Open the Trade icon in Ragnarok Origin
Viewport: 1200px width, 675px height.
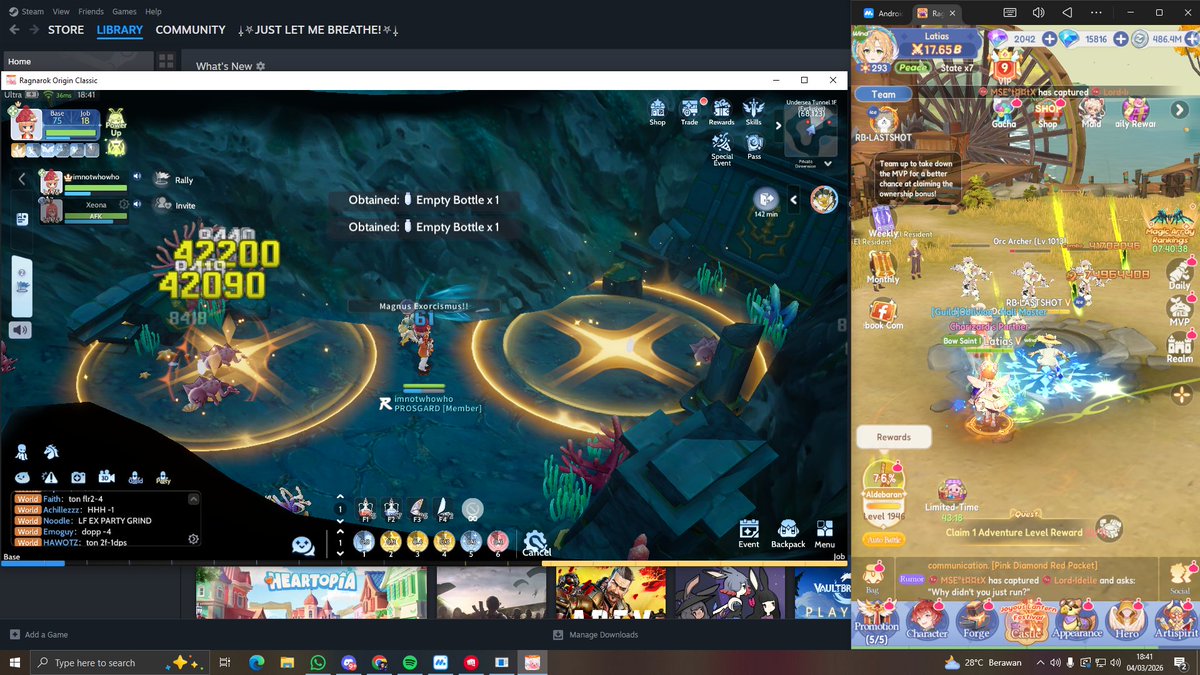[x=690, y=112]
